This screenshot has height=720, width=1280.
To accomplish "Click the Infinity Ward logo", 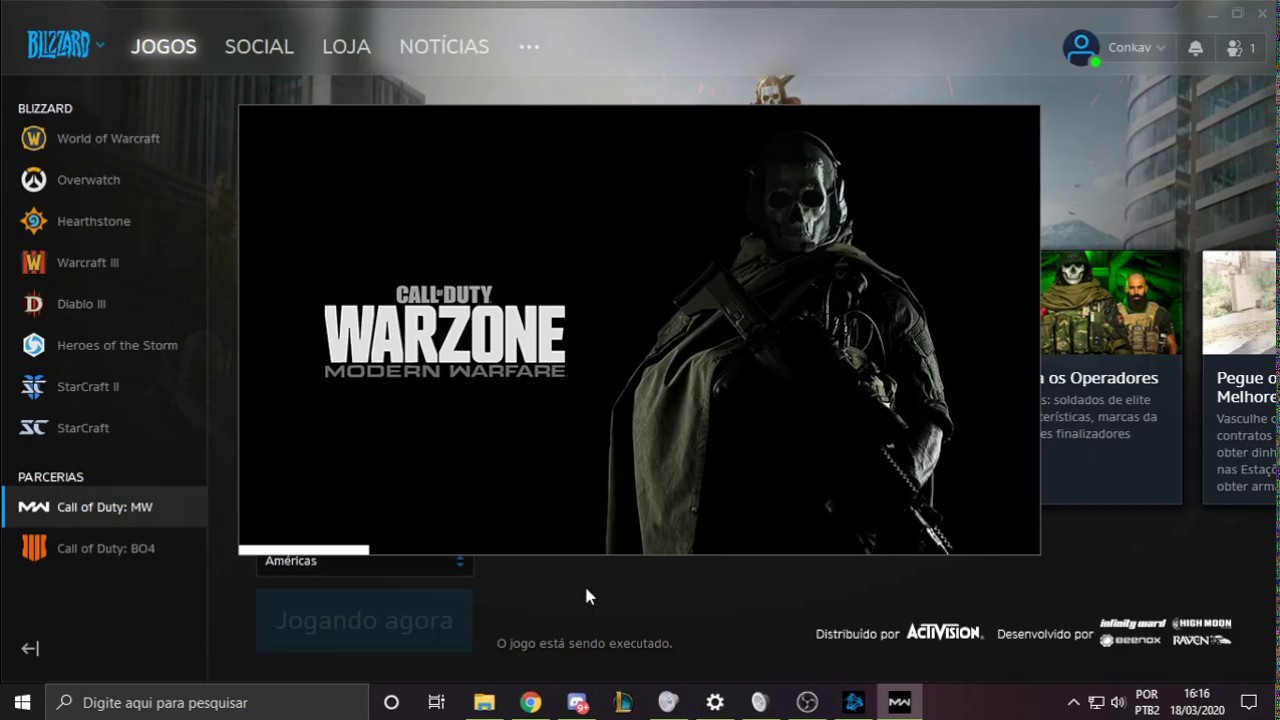I will (1132, 624).
